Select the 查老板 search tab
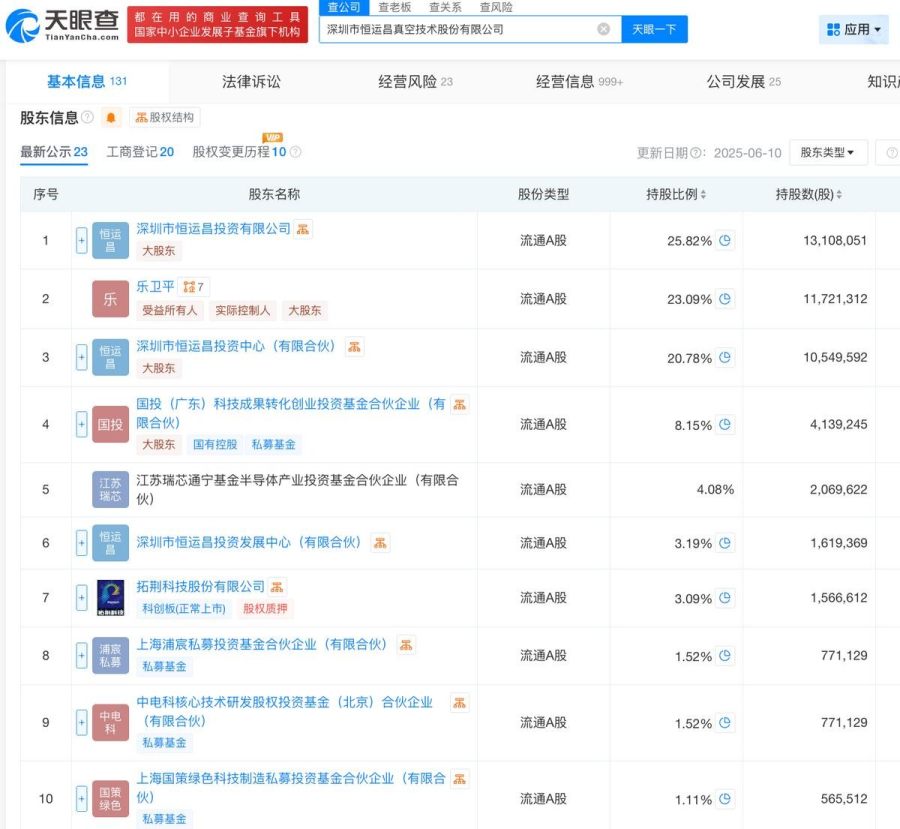The image size is (900, 829). (x=394, y=7)
